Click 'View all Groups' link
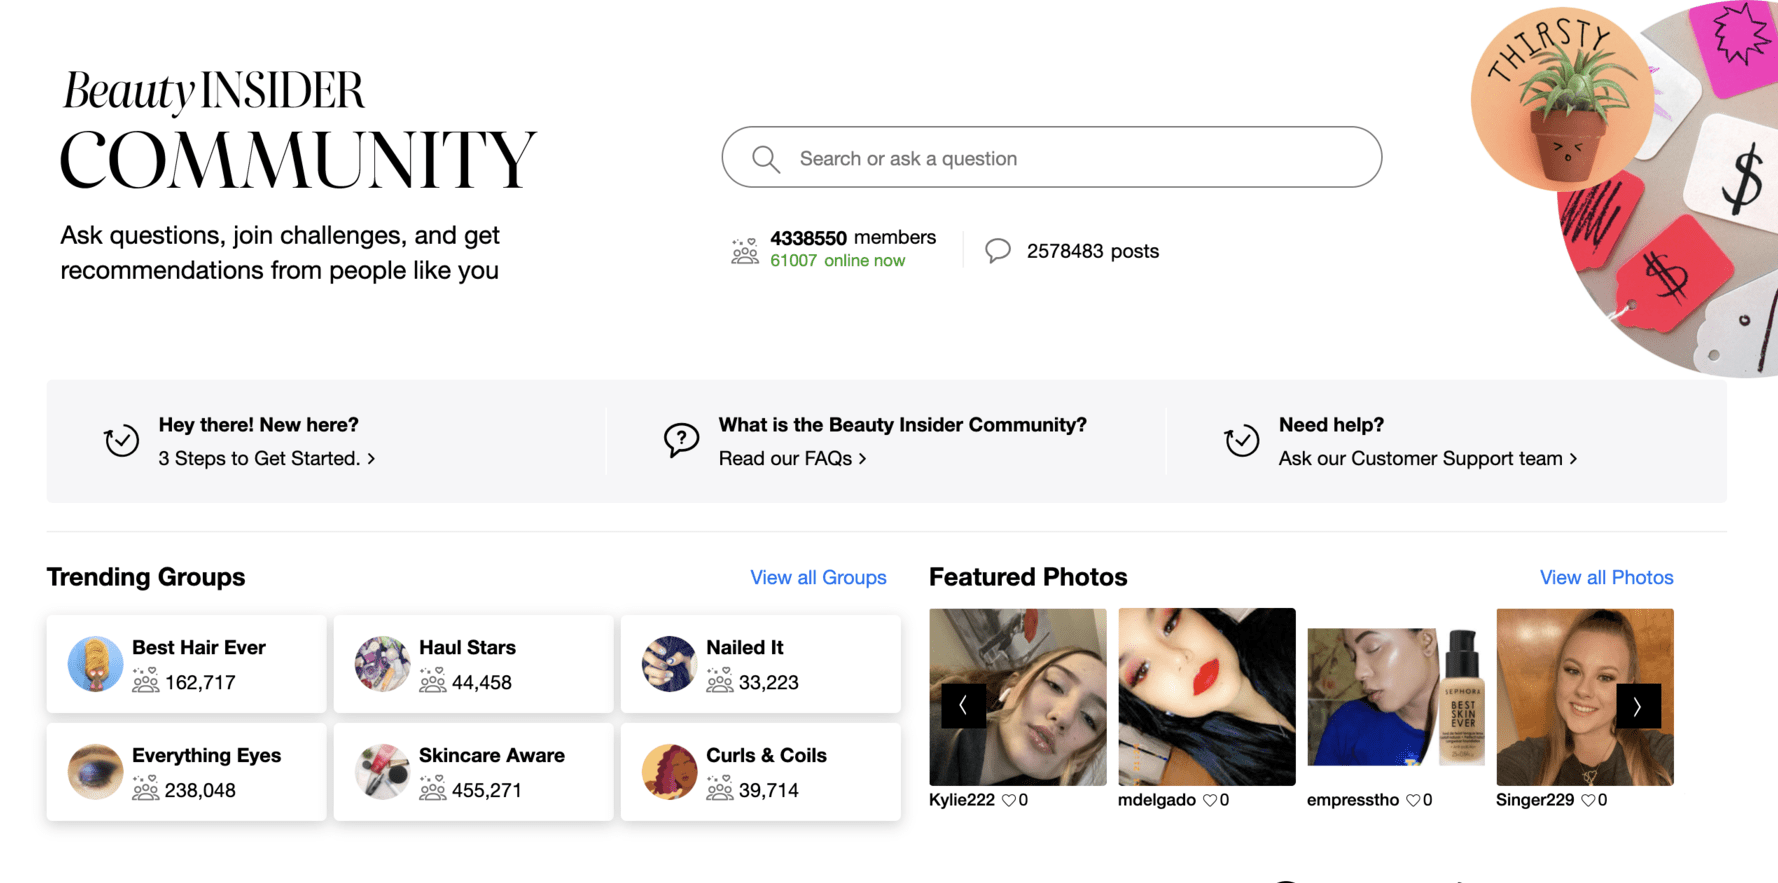Image resolution: width=1778 pixels, height=883 pixels. click(818, 577)
